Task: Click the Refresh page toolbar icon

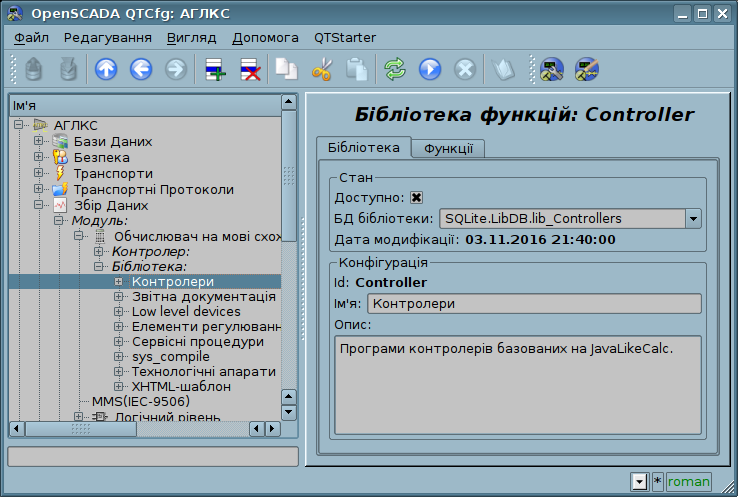Action: [395, 69]
